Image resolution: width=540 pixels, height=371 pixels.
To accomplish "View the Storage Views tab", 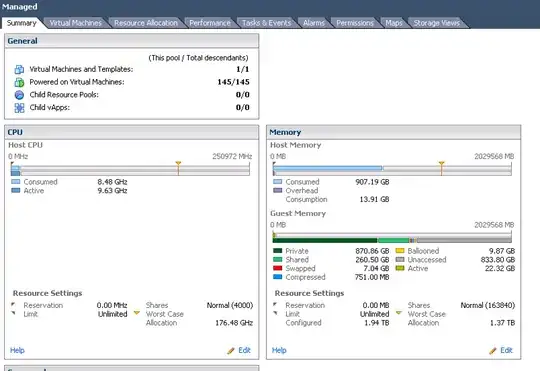I will [x=437, y=23].
